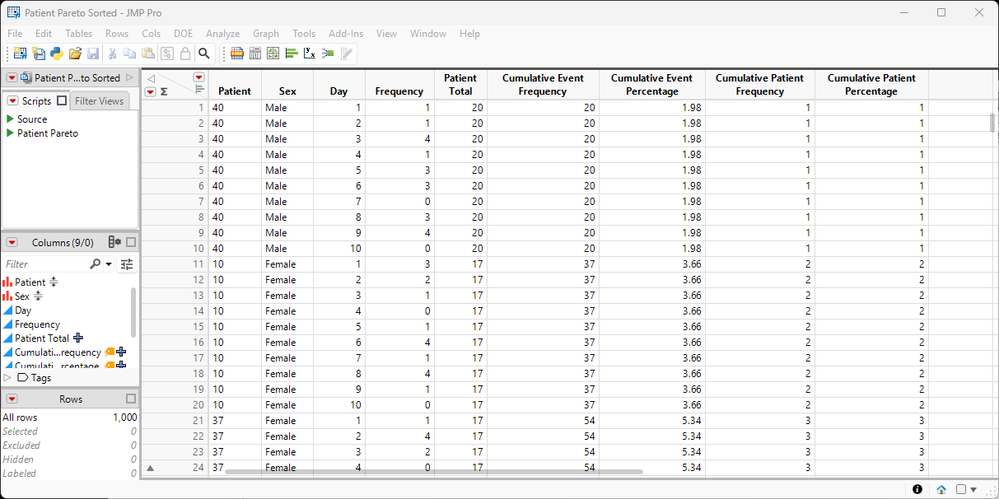This screenshot has width=999, height=499.
Task: Open the red triangle beside the Sigma symbol
Action: 150,91
